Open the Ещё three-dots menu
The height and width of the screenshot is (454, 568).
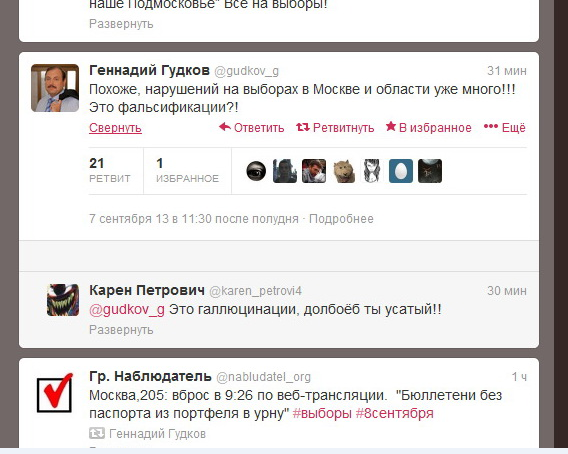[x=505, y=127]
